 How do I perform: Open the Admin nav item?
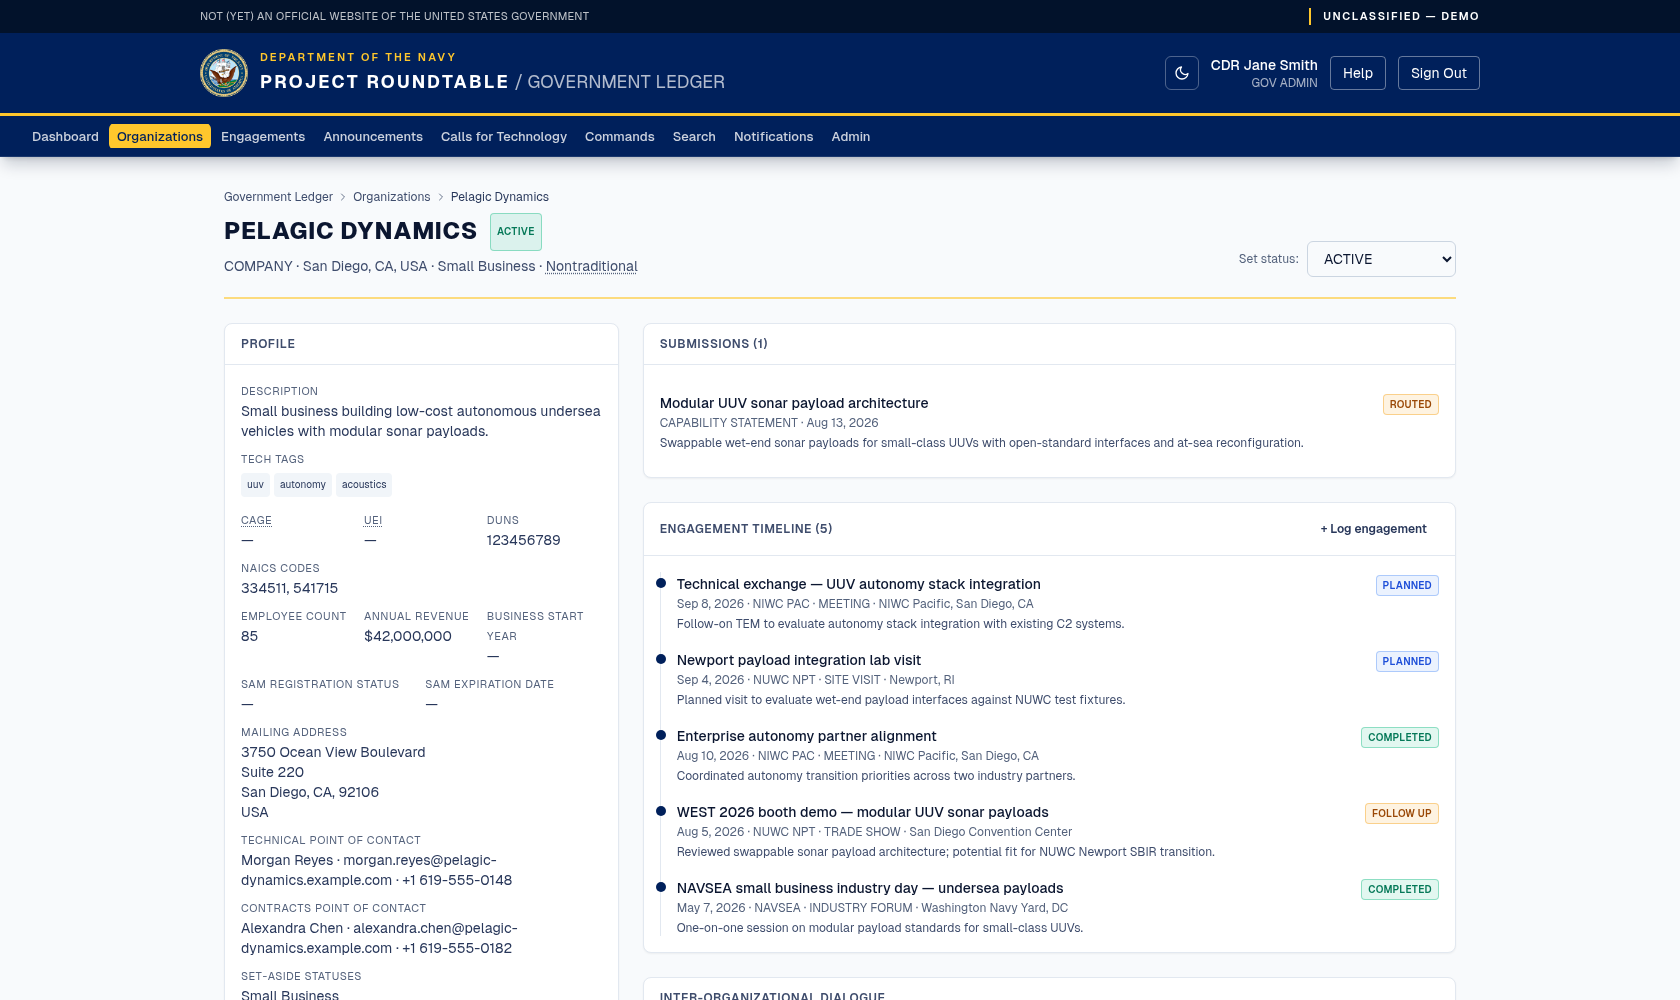[x=851, y=137]
